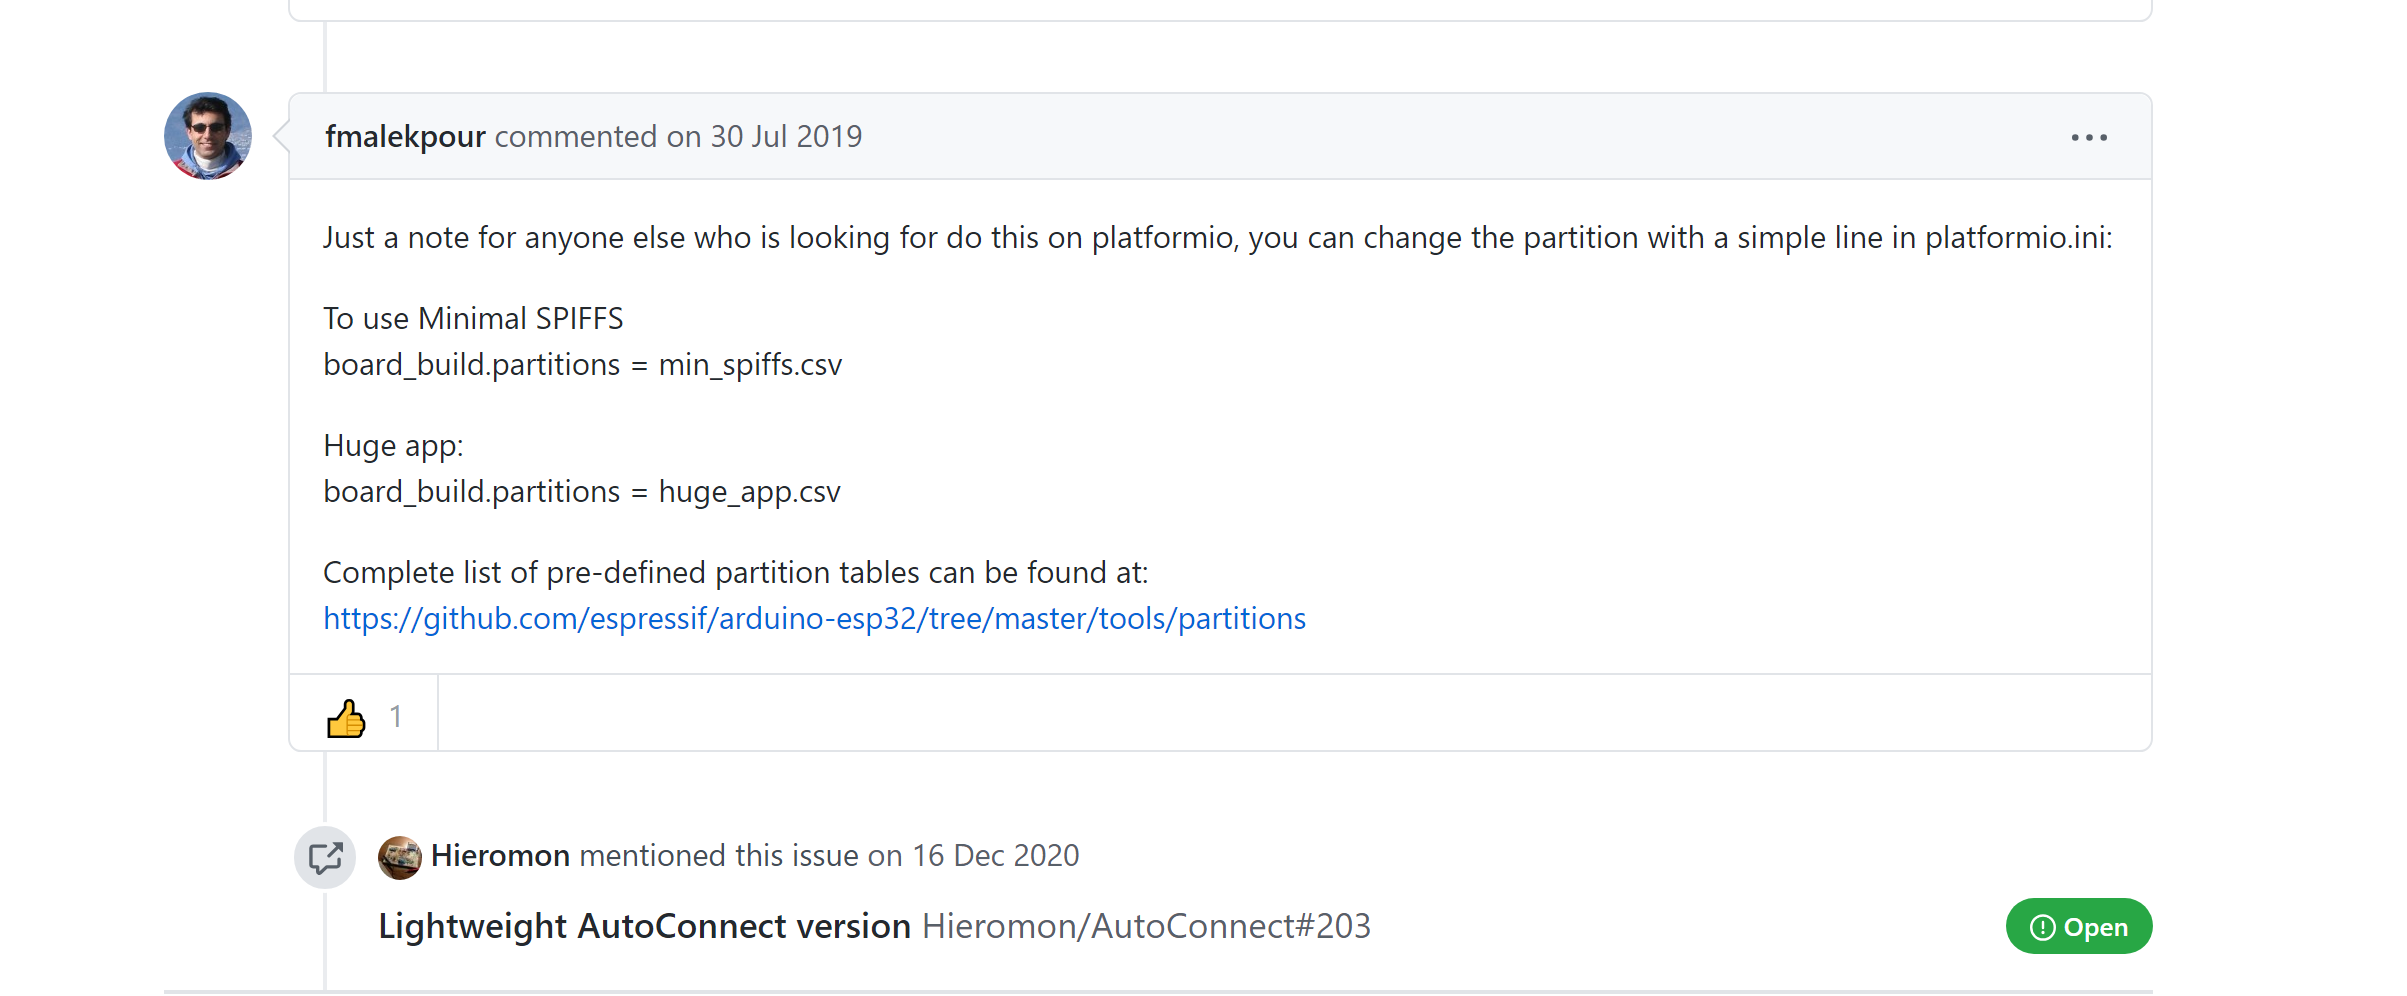Click the thumbs up reaction count

coord(396,717)
